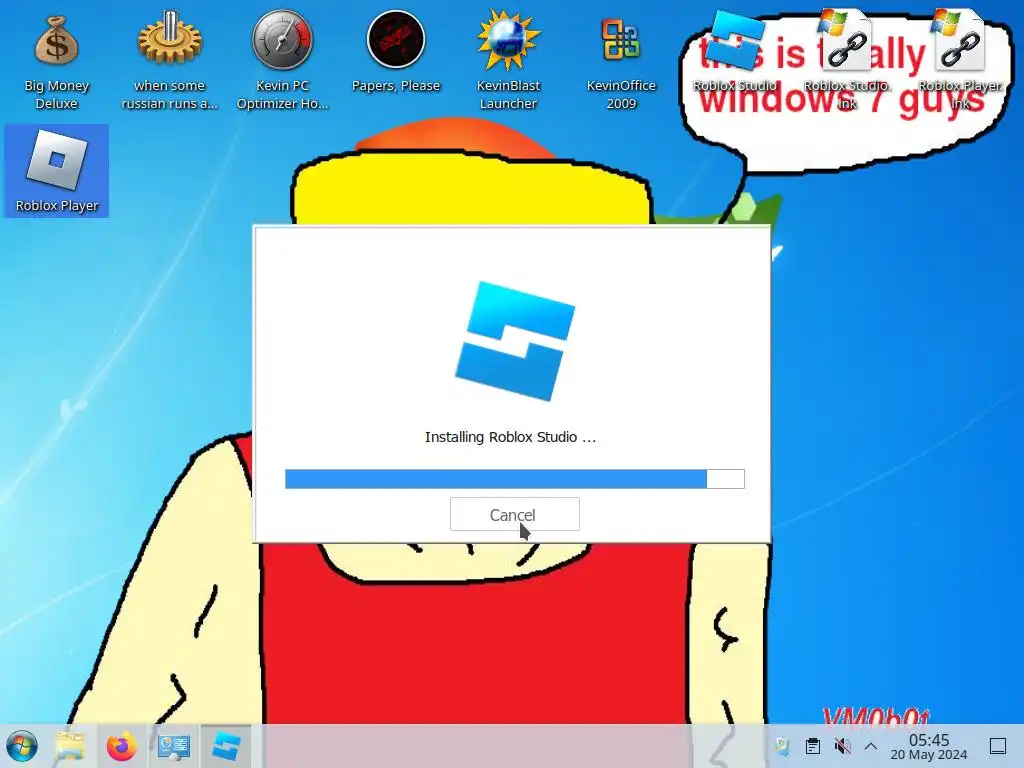Click the show desktop button
1024x768 pixels.
pyautogui.click(x=998, y=746)
